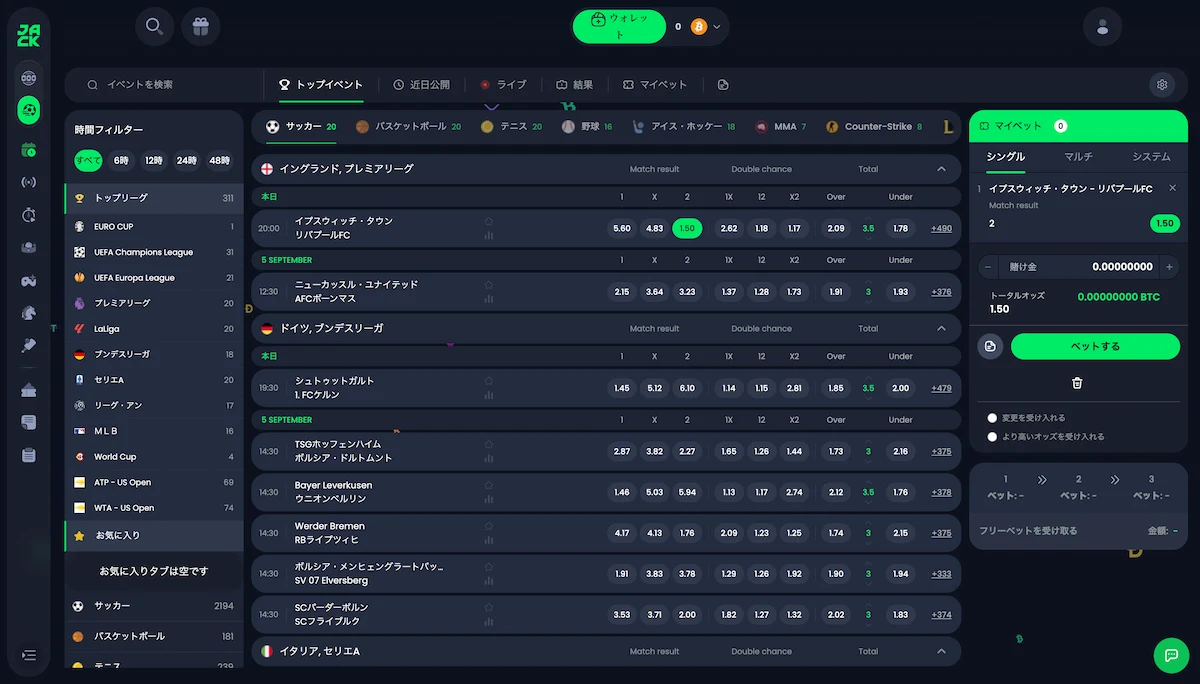Click the JACK logo
The image size is (1200, 684).
(x=28, y=36)
